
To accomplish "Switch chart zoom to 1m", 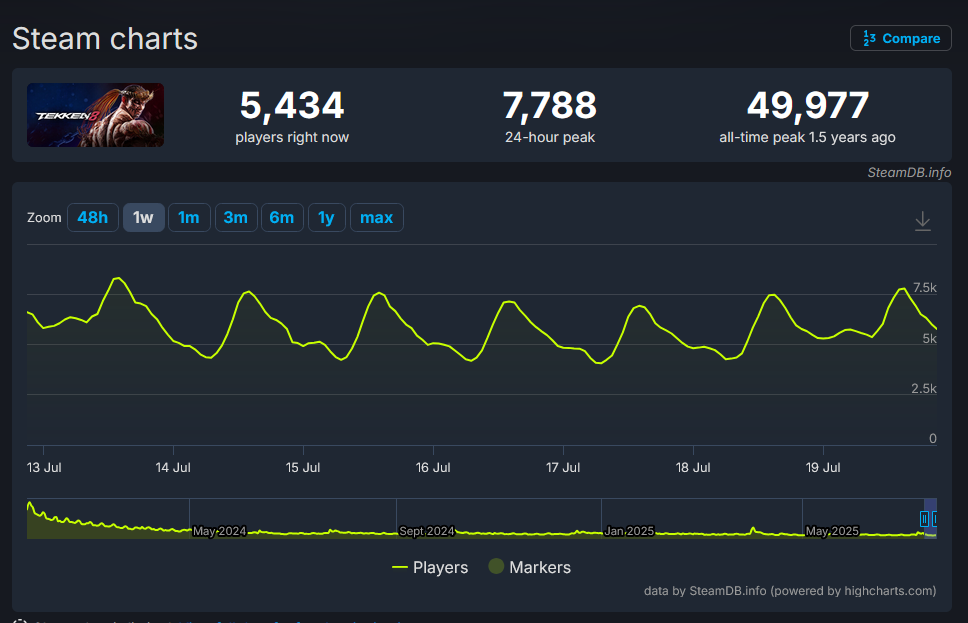I will tap(189, 217).
